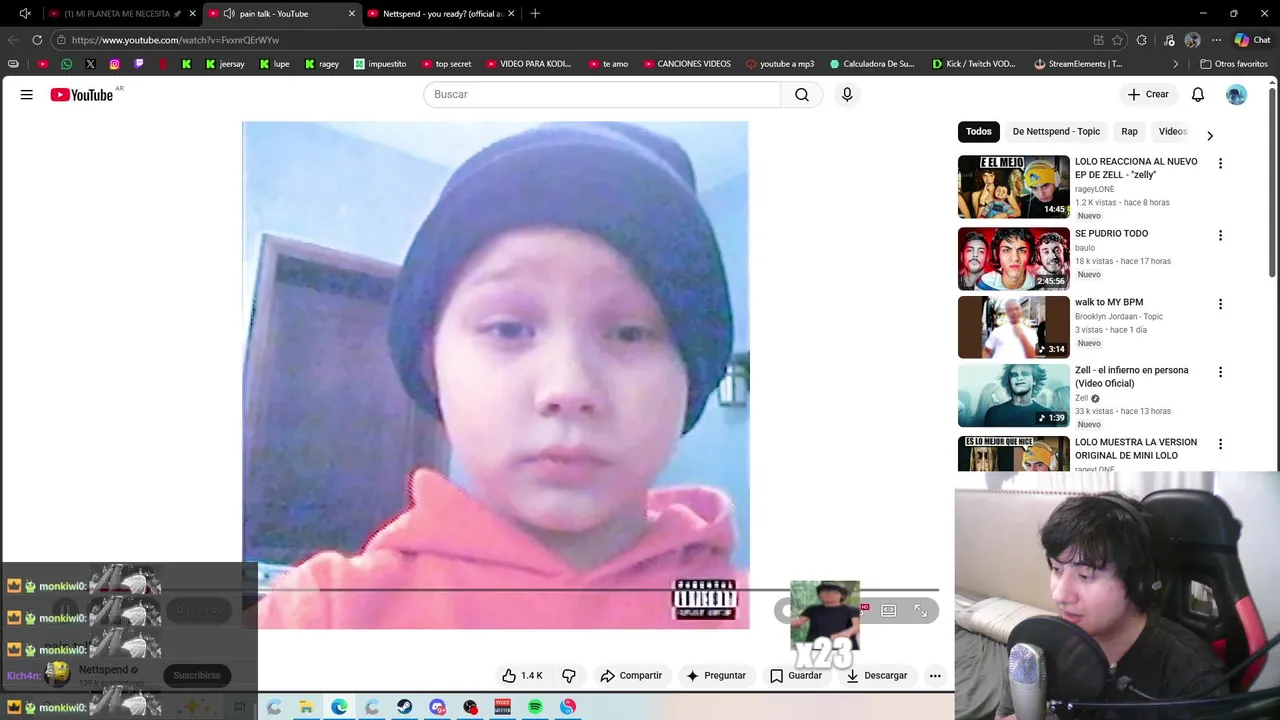Image resolution: width=1280 pixels, height=720 pixels.
Task: Reload the page with the refresh button
Action: 37,40
